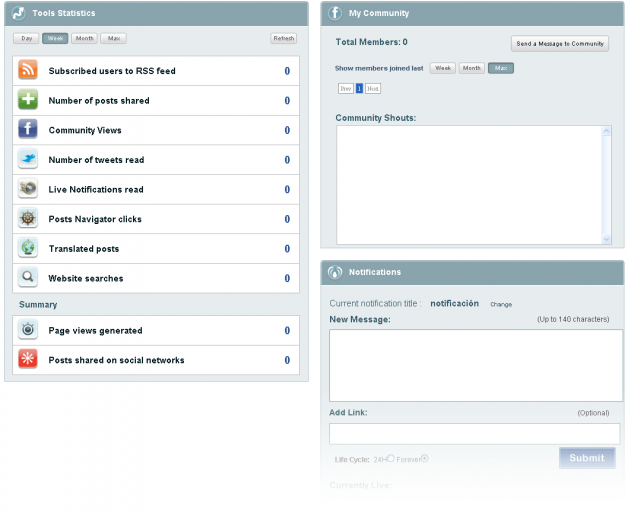Send a Message to Community
The height and width of the screenshot is (512, 628).
click(560, 44)
